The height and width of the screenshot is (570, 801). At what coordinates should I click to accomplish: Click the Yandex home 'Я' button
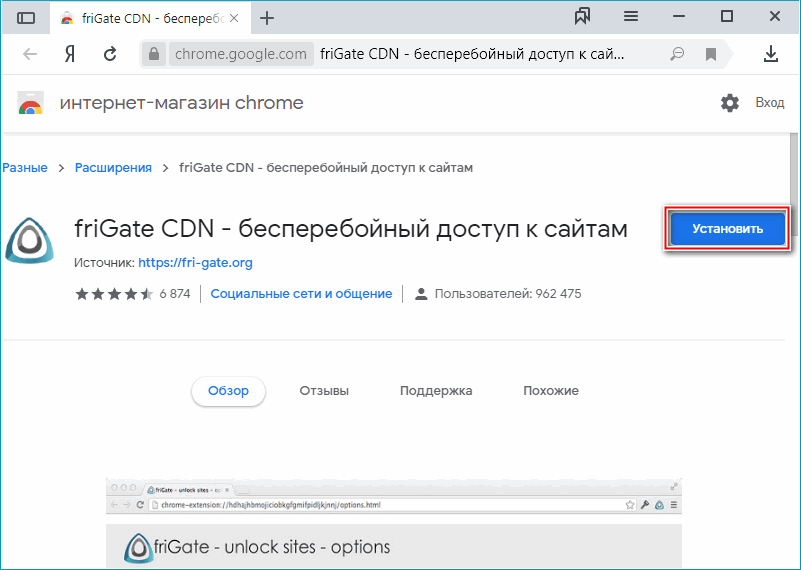pos(71,54)
